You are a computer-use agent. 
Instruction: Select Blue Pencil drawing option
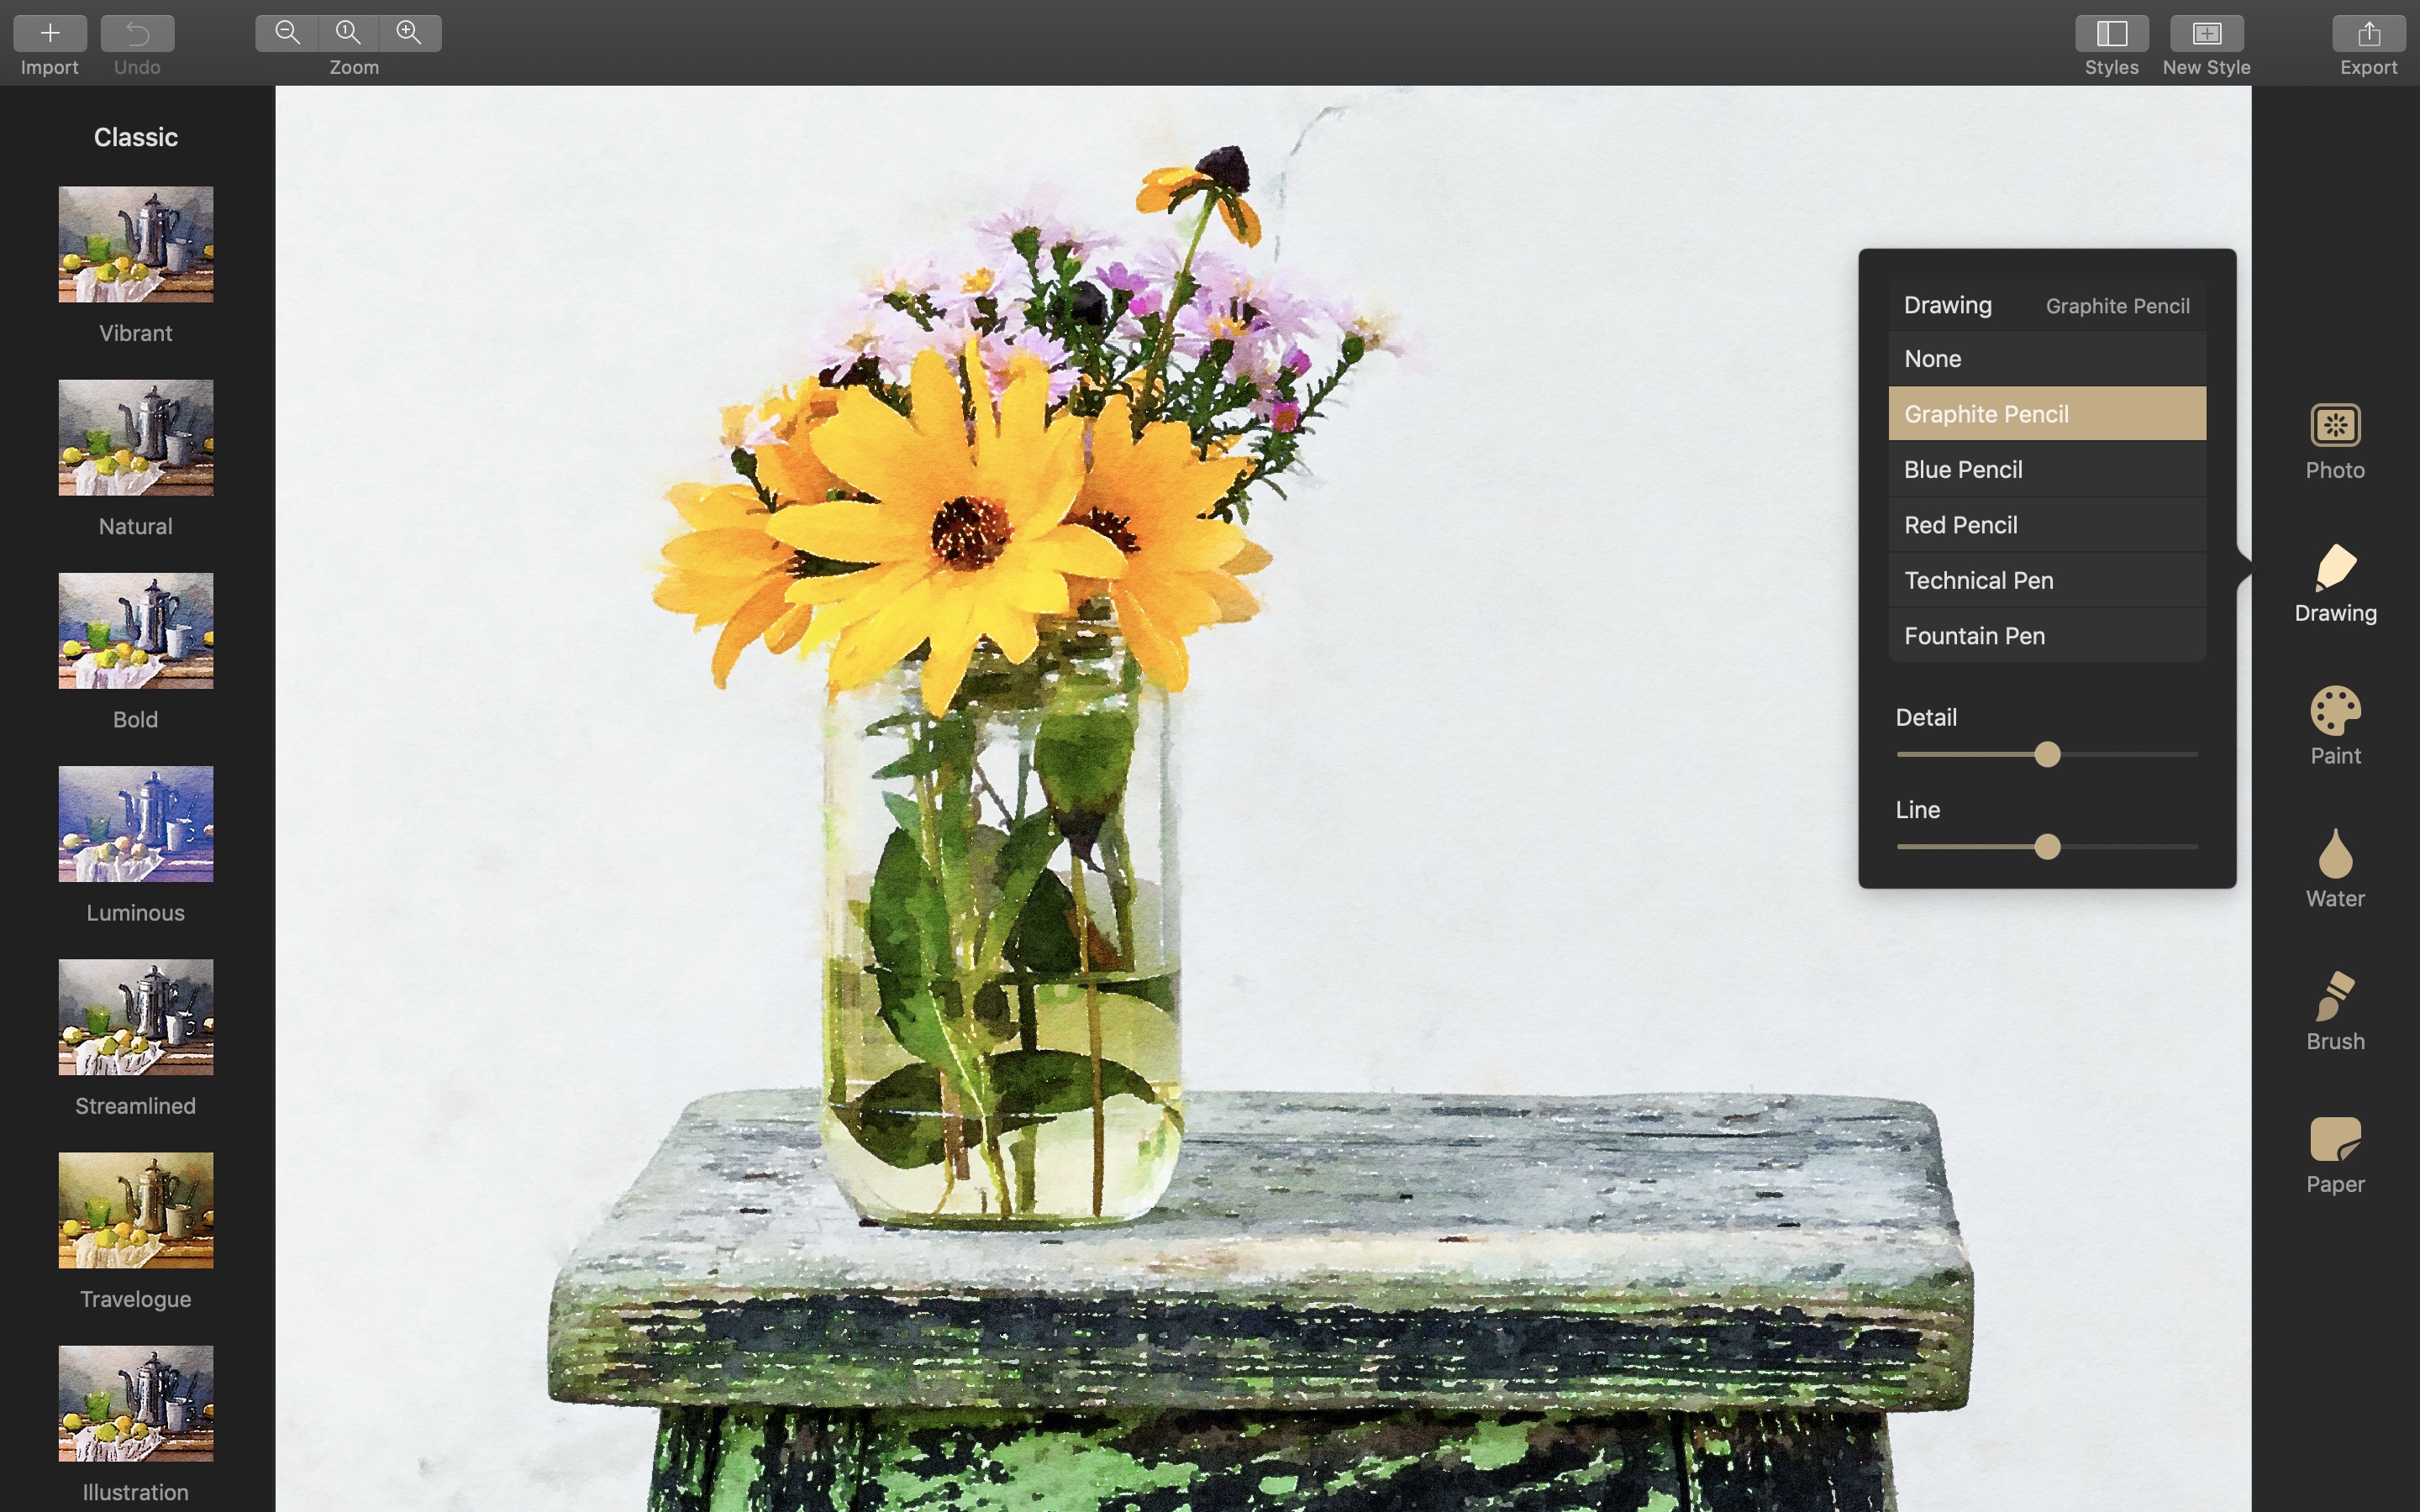click(x=2046, y=469)
